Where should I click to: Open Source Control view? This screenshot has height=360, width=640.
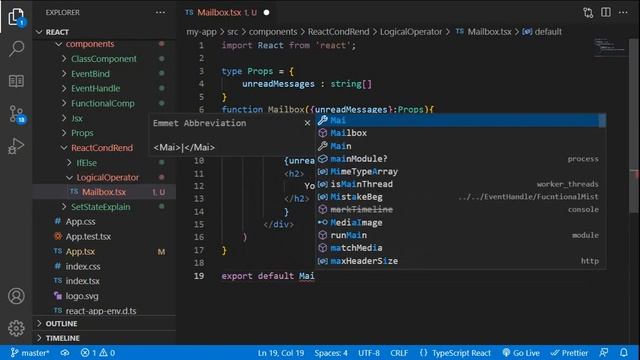click(x=16, y=114)
